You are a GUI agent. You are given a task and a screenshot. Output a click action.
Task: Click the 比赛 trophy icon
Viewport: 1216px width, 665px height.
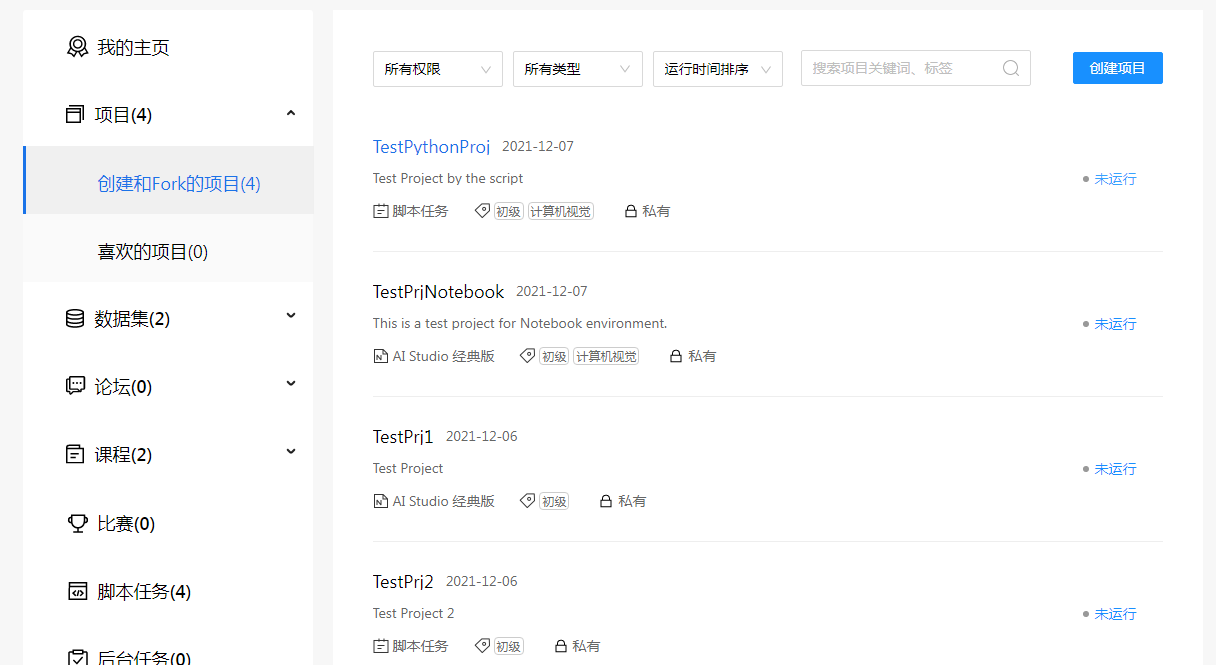point(78,523)
